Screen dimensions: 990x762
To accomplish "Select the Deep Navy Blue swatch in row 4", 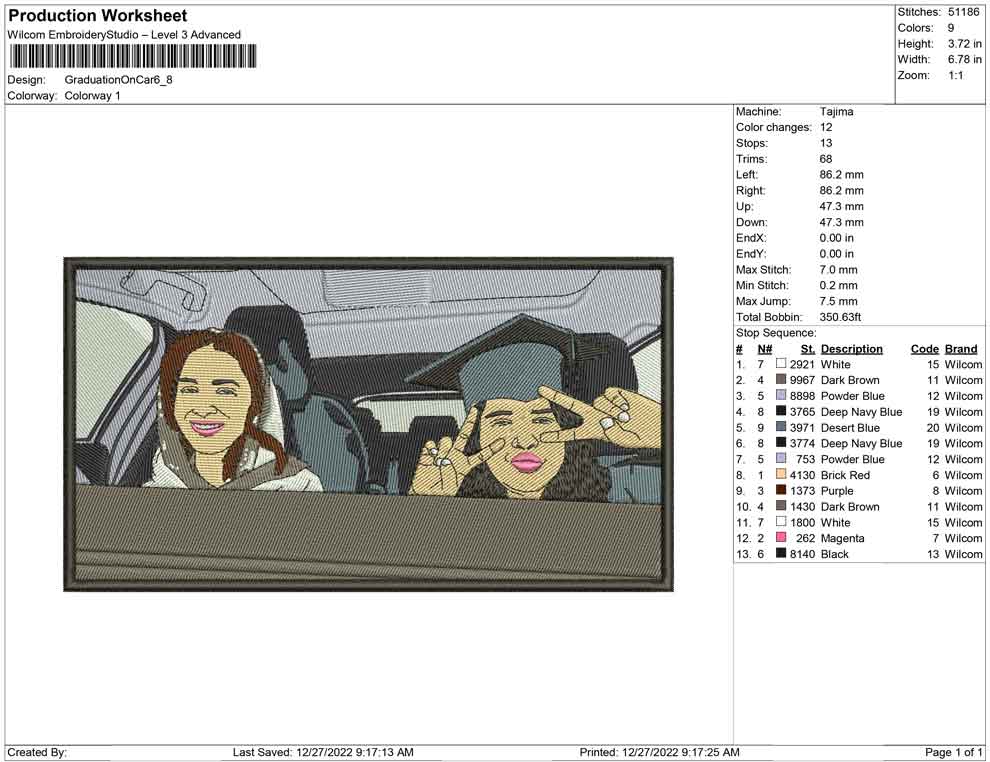I will point(781,411).
